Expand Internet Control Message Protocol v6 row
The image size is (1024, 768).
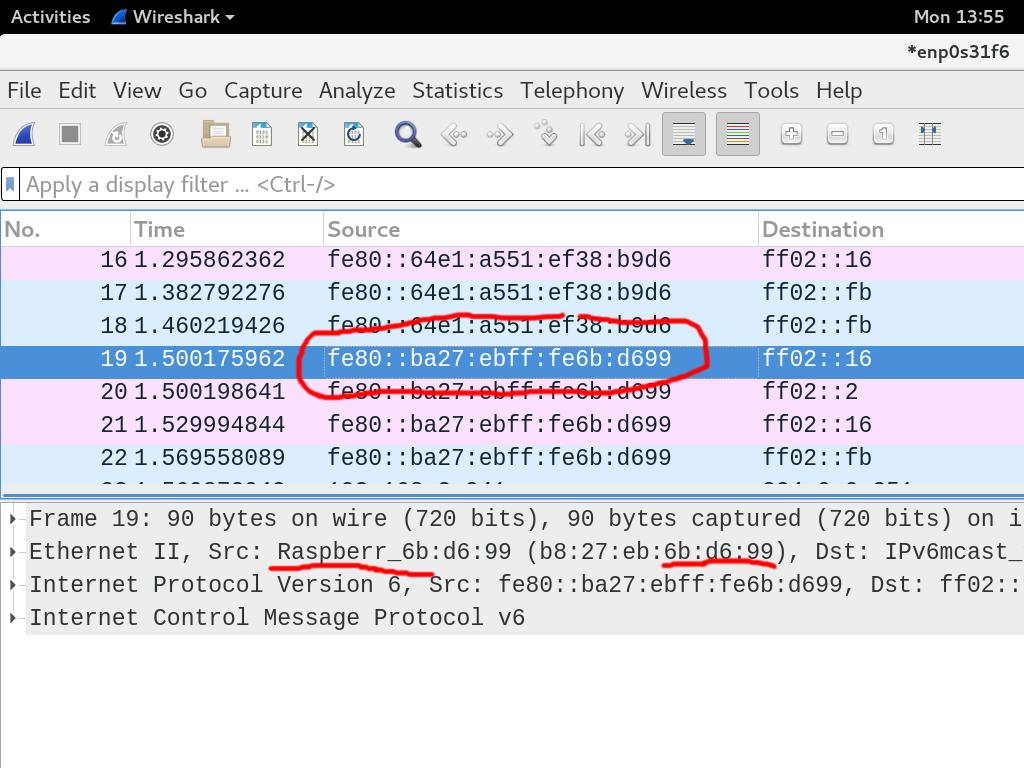point(12,618)
